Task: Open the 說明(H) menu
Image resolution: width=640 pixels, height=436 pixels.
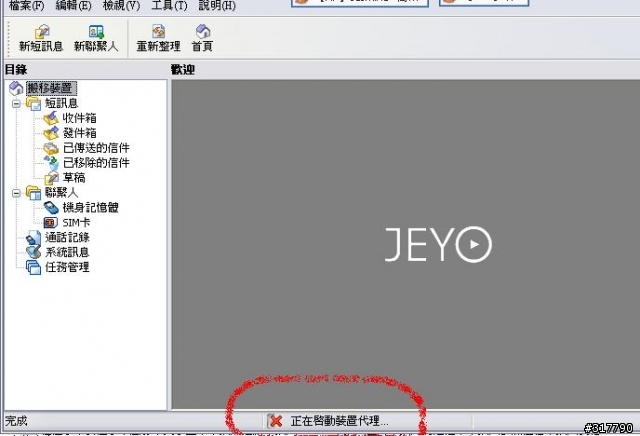Action: (x=217, y=6)
